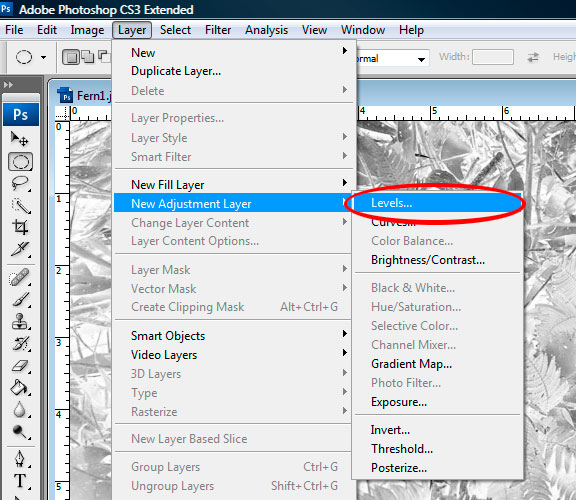
Task: Select the Lasso tool
Action: click(x=19, y=183)
